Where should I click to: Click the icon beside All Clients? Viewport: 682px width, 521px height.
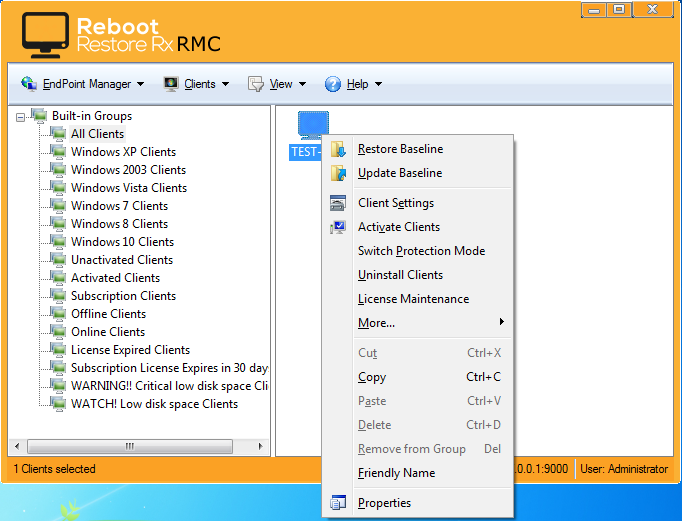tap(58, 134)
